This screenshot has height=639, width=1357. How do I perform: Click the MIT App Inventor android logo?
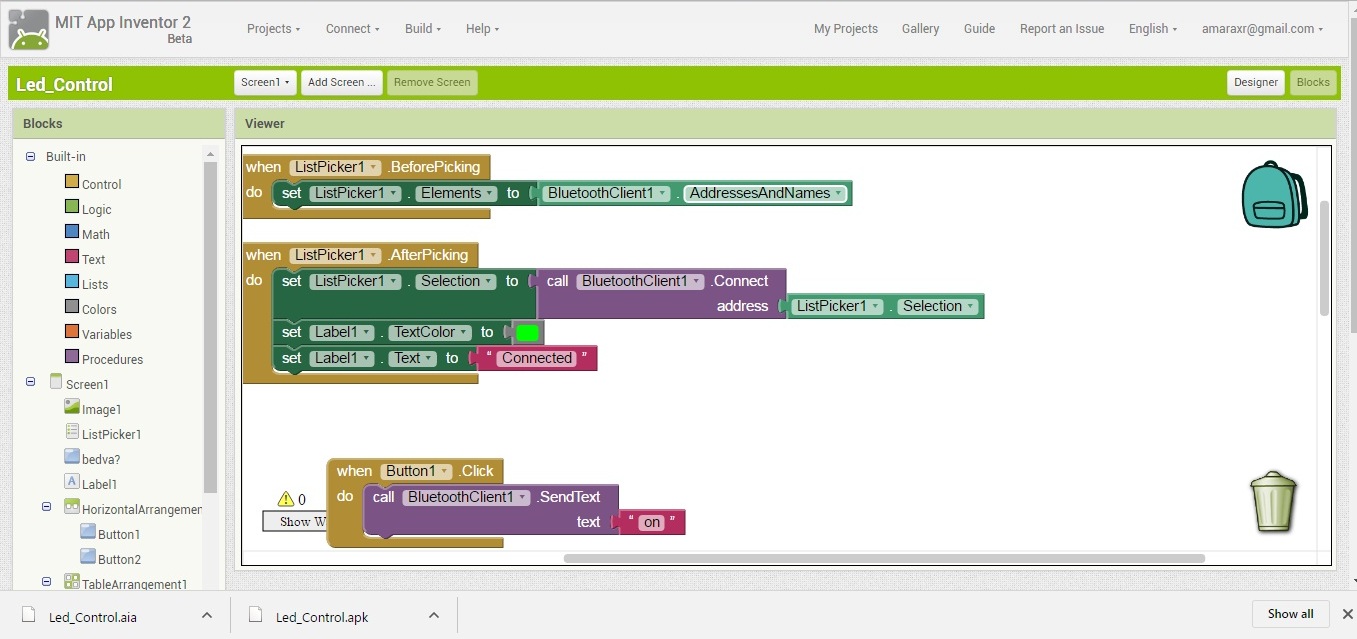[28, 30]
